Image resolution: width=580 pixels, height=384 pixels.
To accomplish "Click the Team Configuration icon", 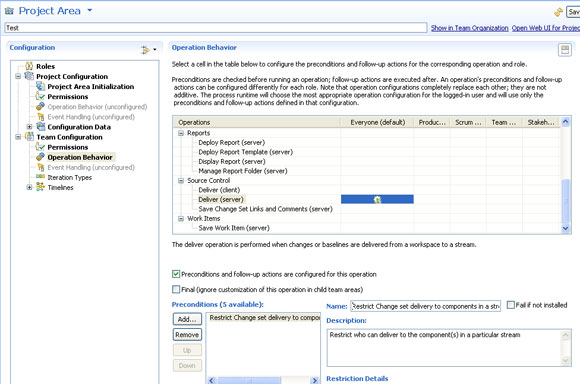I will (x=29, y=137).
